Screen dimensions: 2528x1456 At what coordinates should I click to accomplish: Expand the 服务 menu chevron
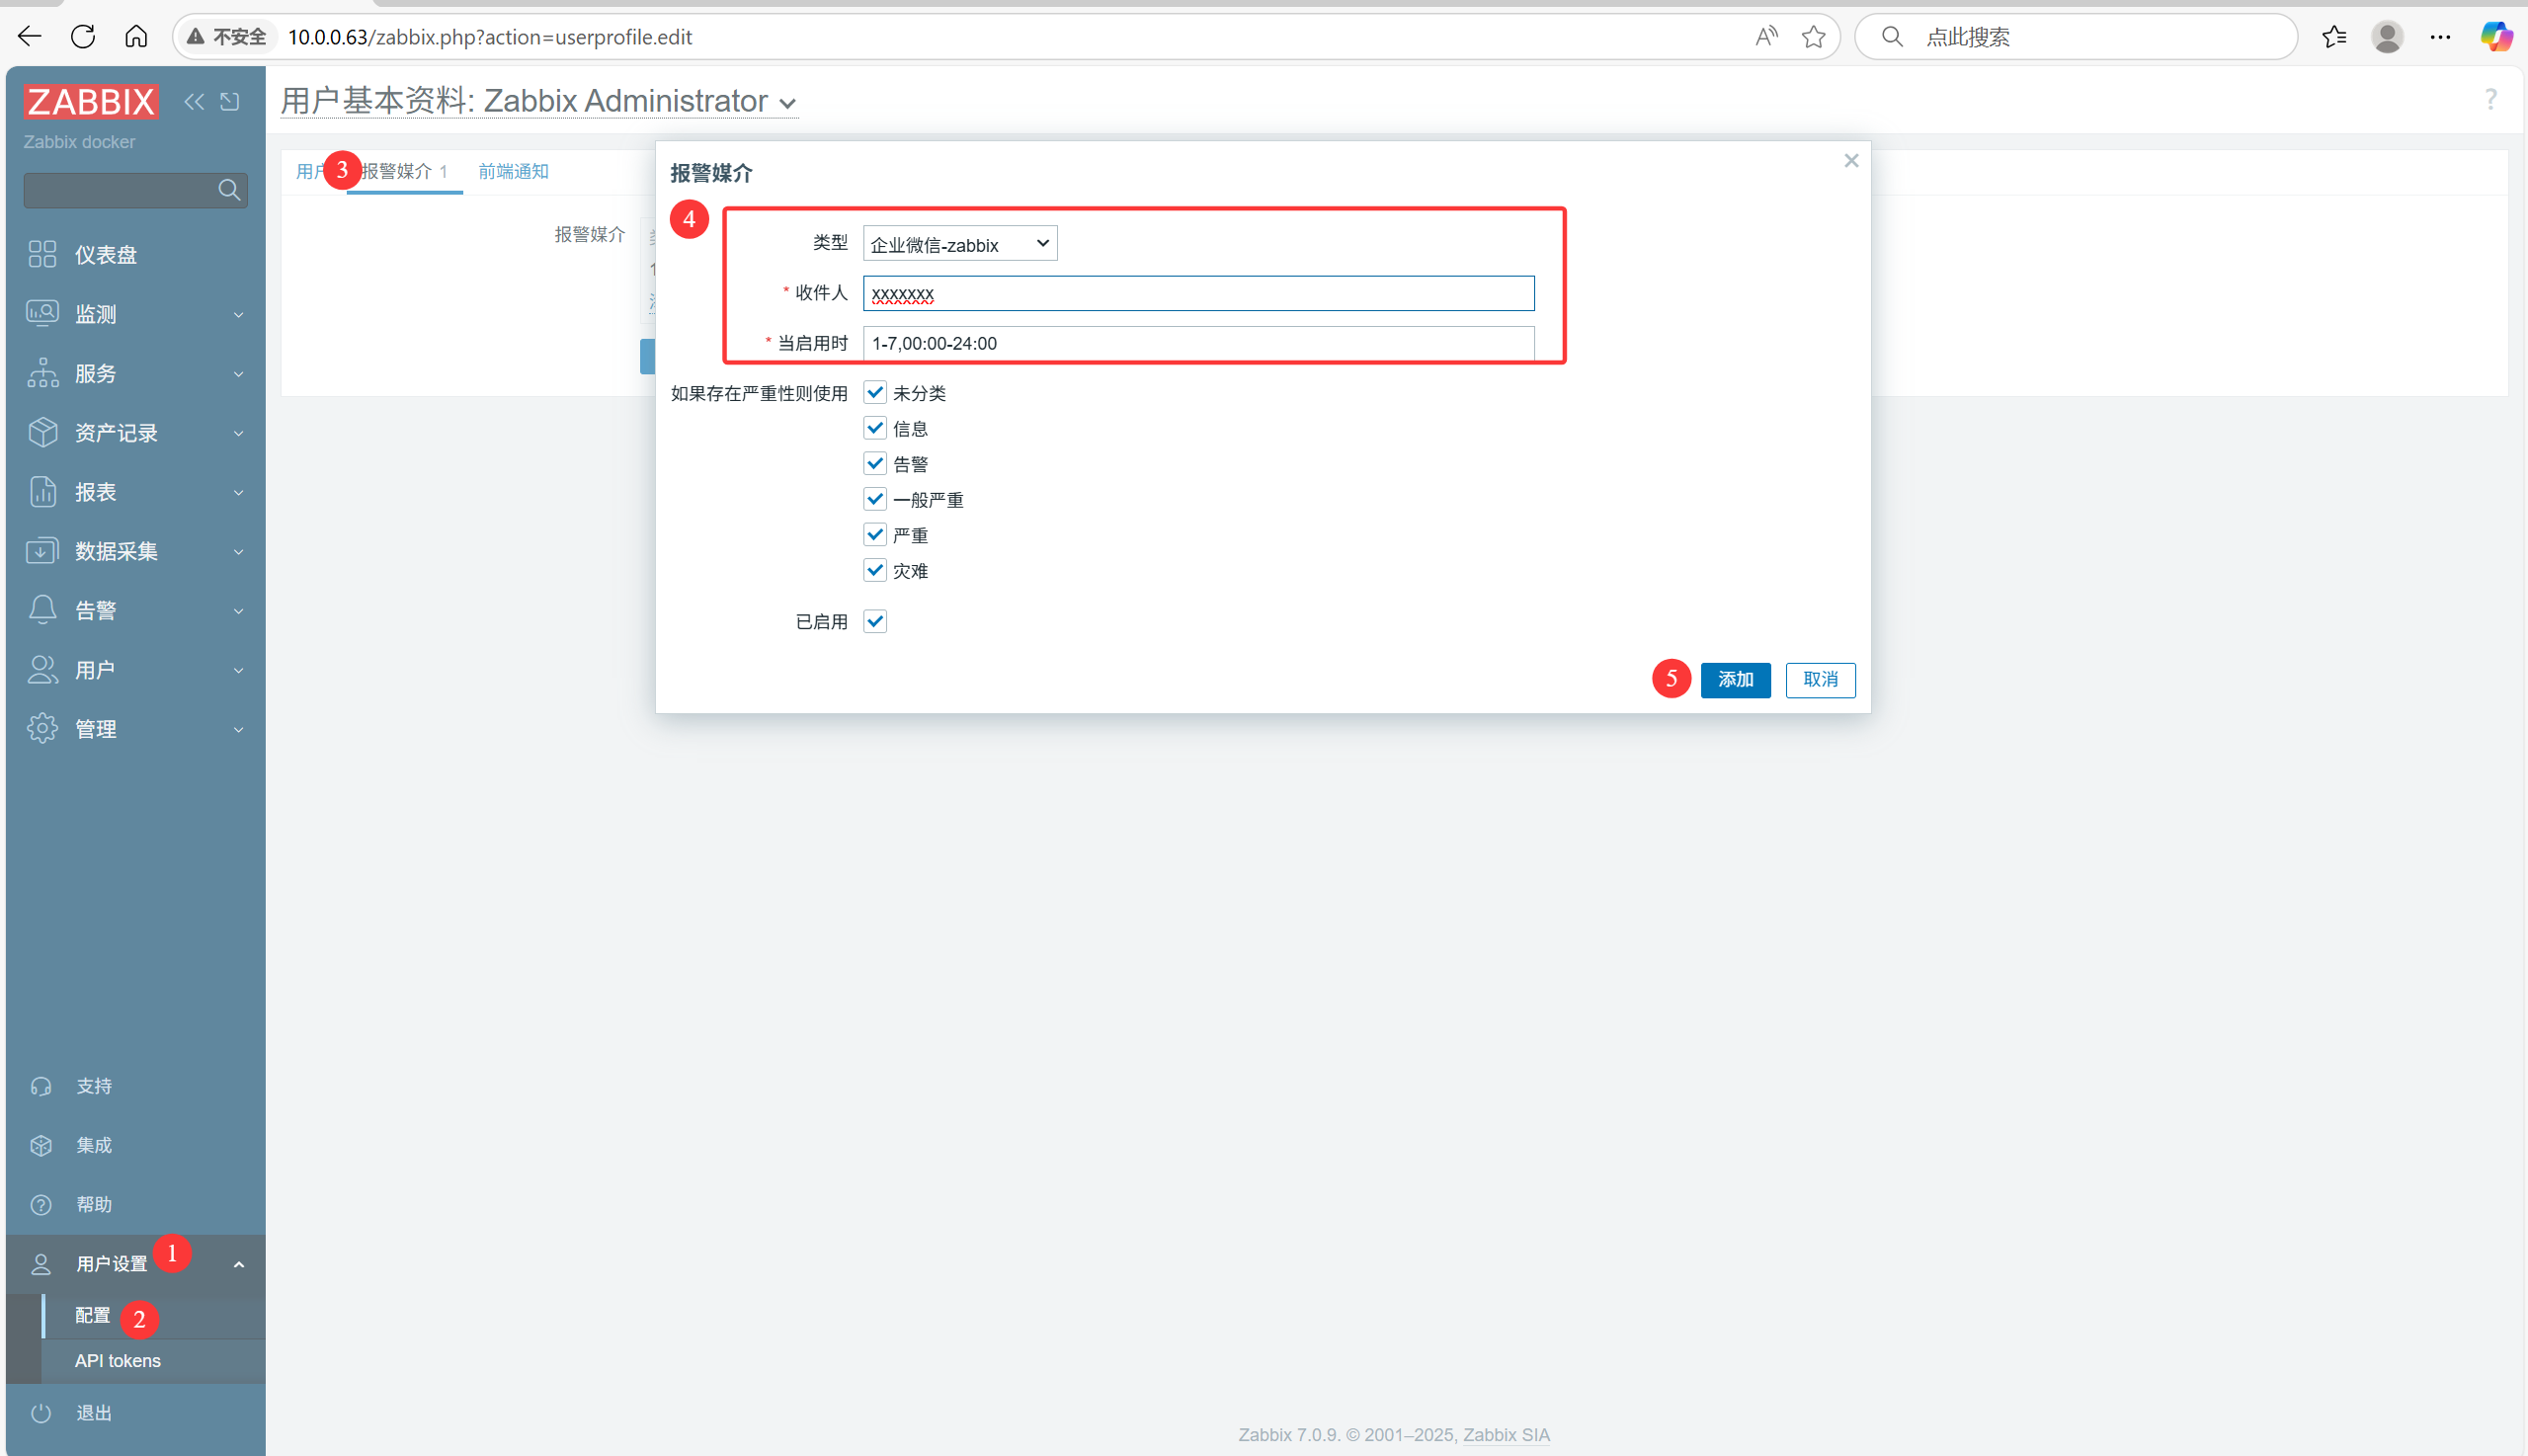(239, 374)
